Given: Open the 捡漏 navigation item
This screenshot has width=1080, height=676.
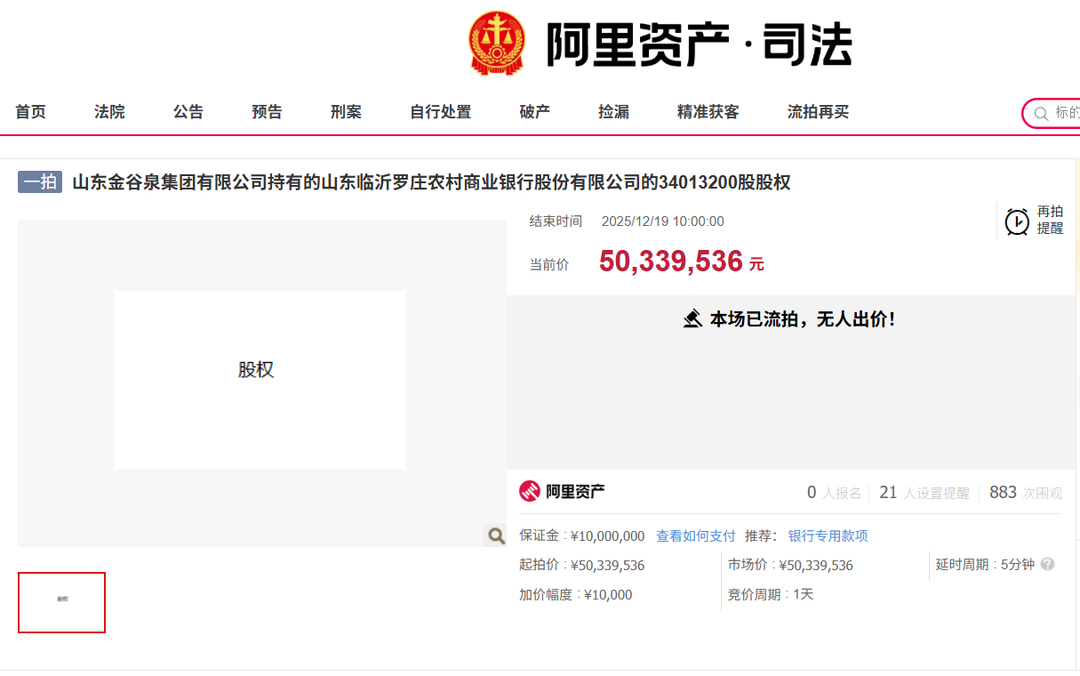Looking at the screenshot, I should click(614, 112).
